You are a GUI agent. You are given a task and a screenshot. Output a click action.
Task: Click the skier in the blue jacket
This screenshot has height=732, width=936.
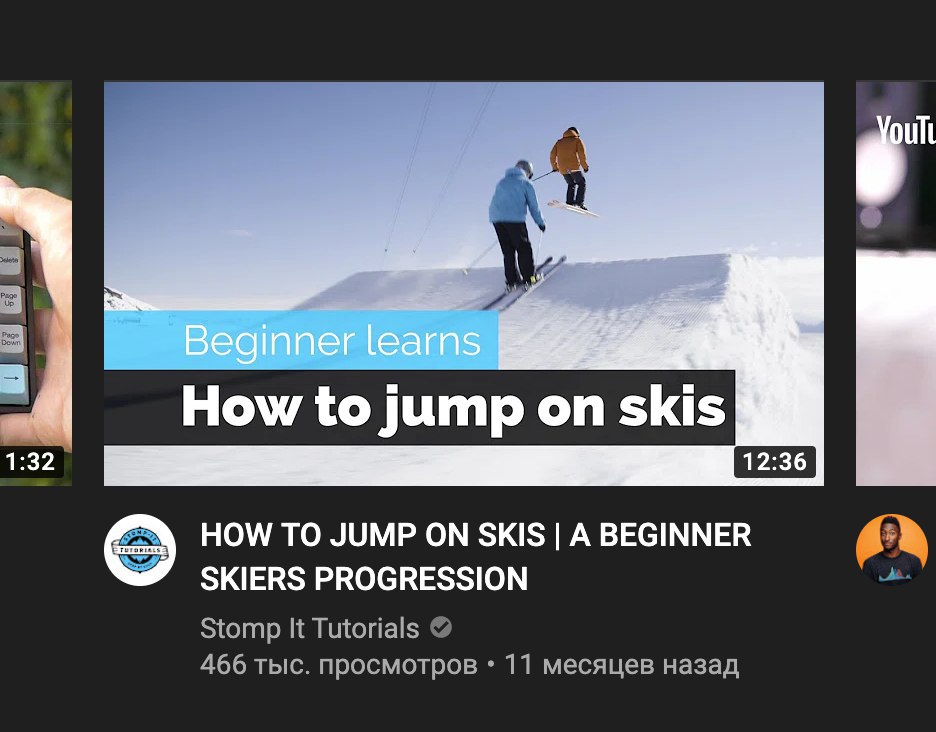[517, 224]
